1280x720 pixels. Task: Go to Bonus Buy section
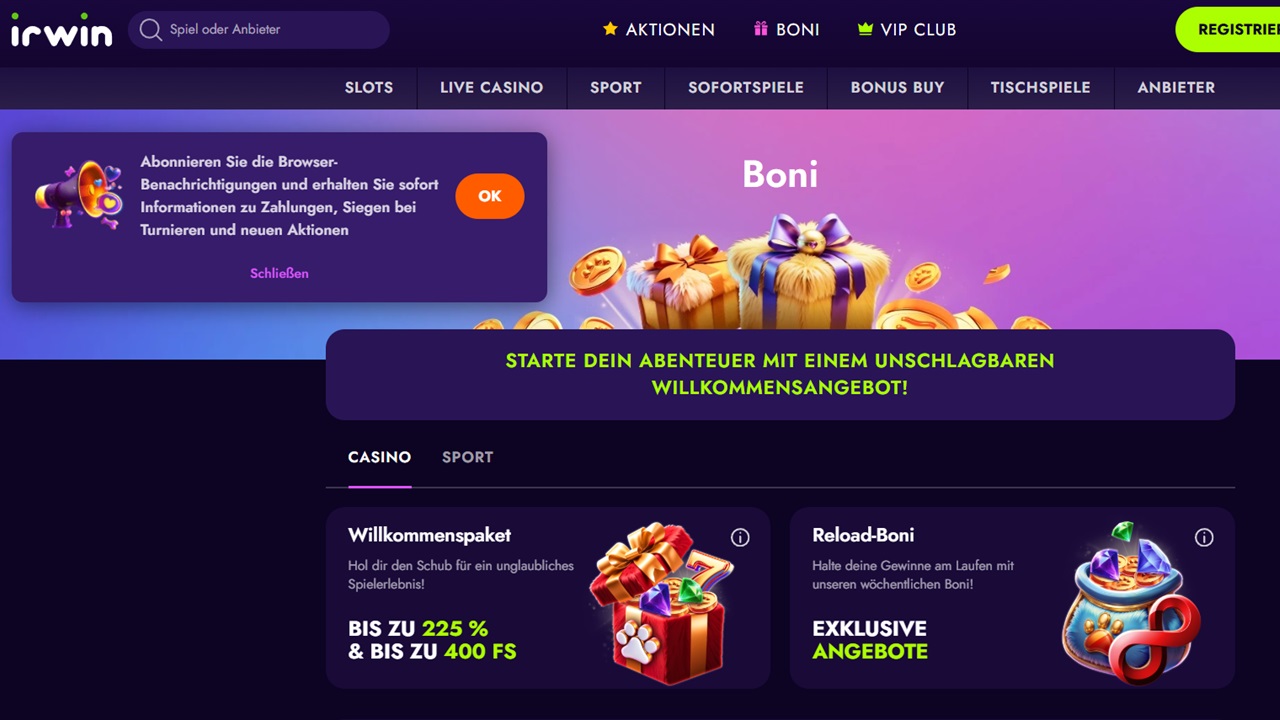(x=897, y=88)
